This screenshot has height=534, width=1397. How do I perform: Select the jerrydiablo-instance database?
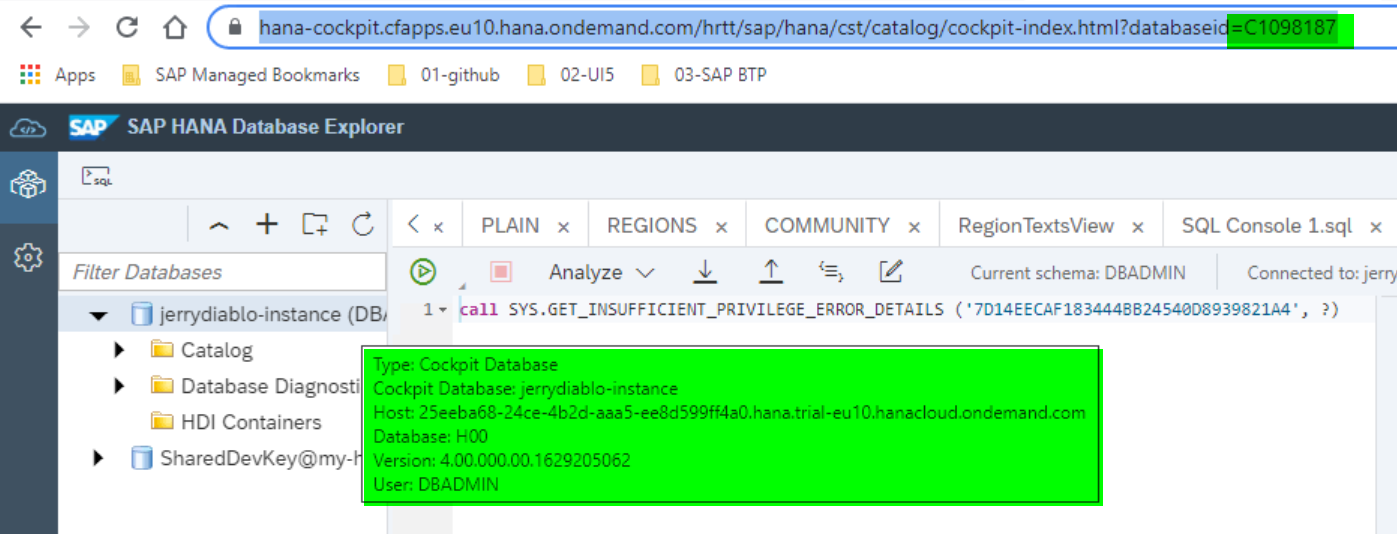click(260, 314)
